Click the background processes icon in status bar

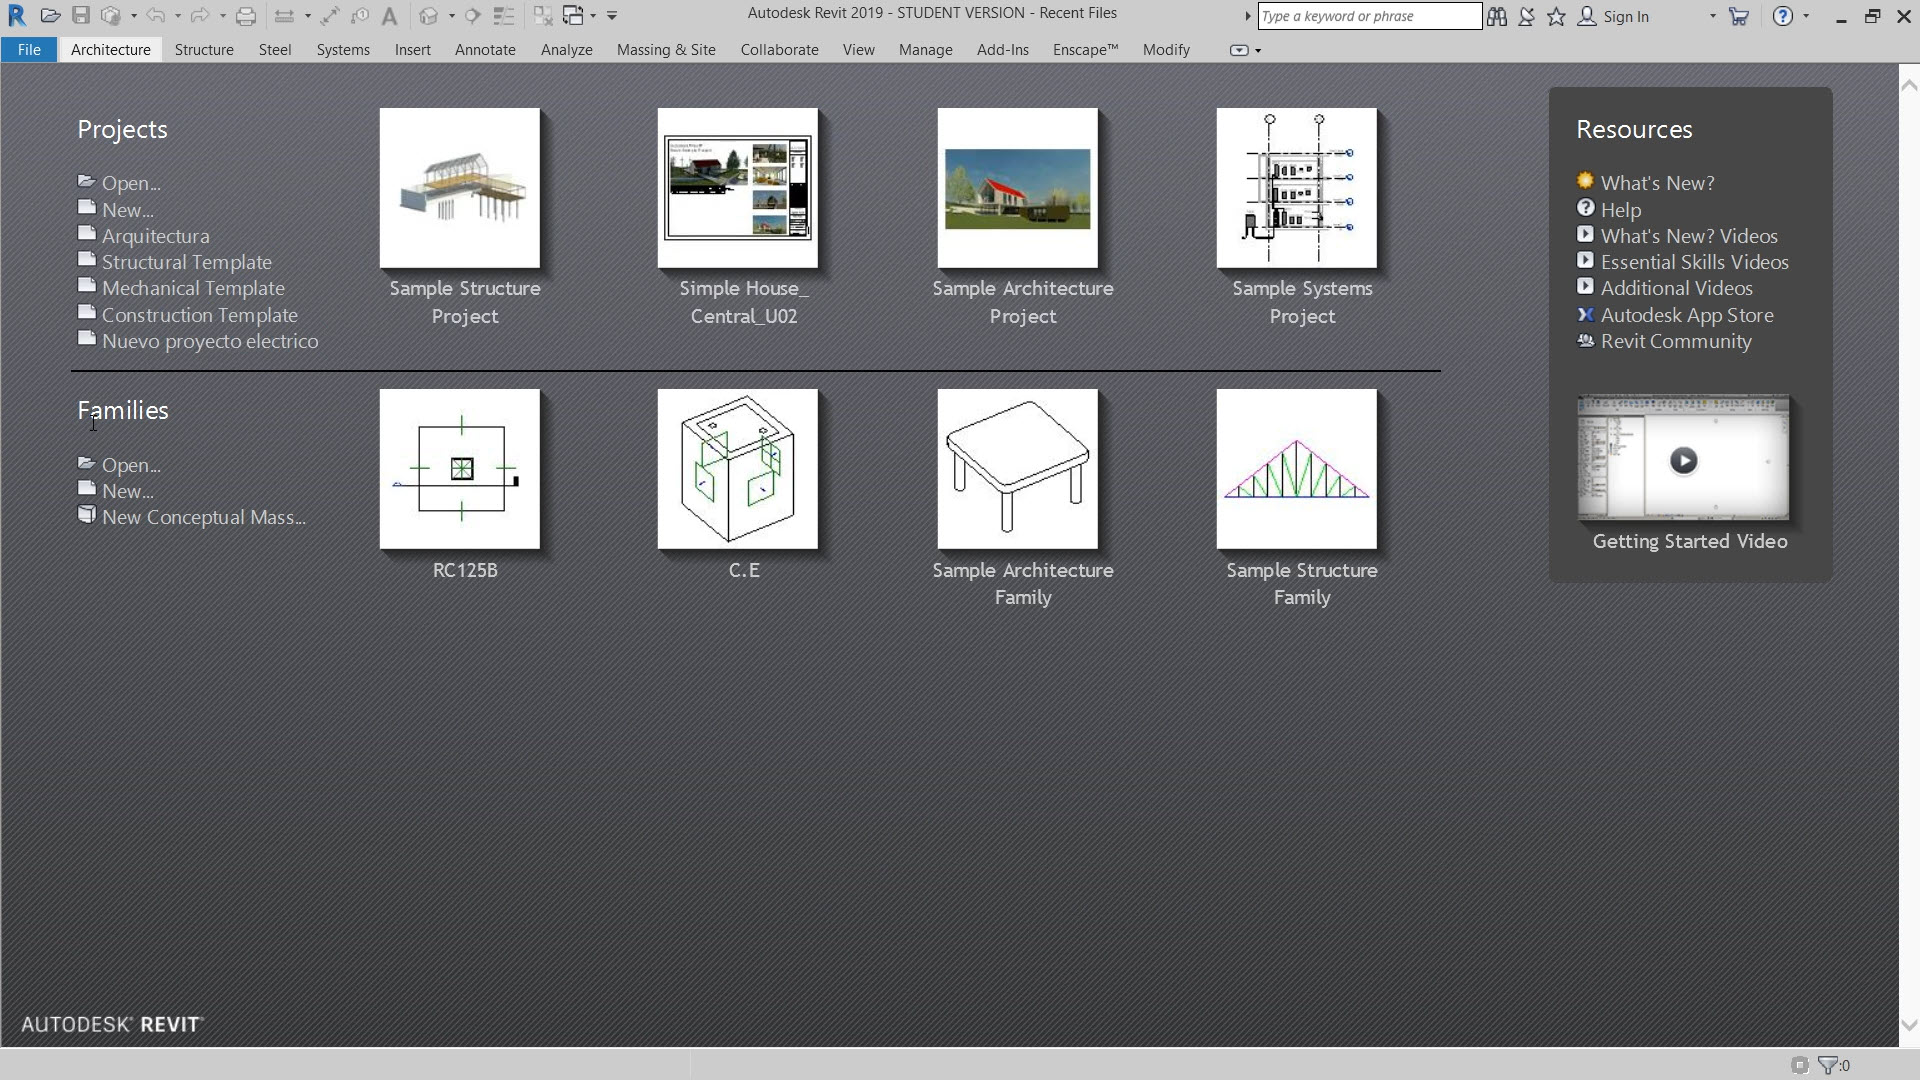pos(1800,1065)
